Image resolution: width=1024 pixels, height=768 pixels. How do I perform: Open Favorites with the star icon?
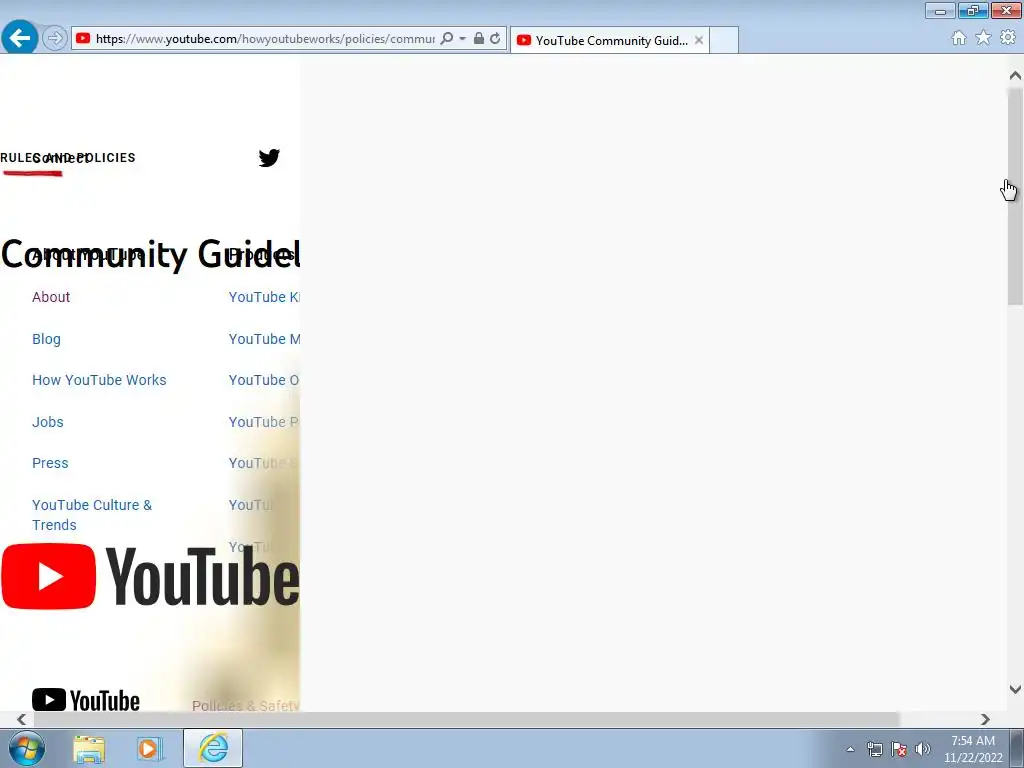pos(983,38)
